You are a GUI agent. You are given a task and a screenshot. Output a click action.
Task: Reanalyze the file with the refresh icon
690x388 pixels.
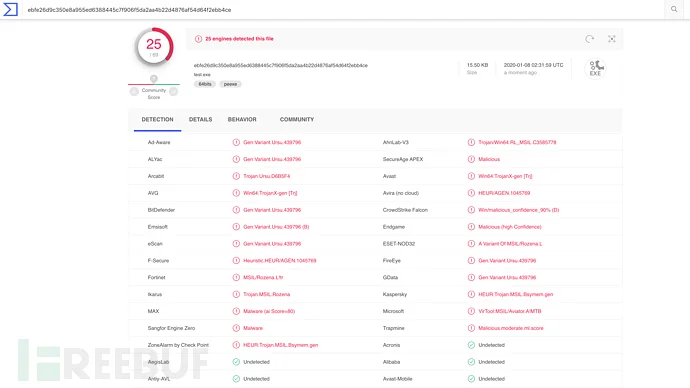tap(590, 39)
